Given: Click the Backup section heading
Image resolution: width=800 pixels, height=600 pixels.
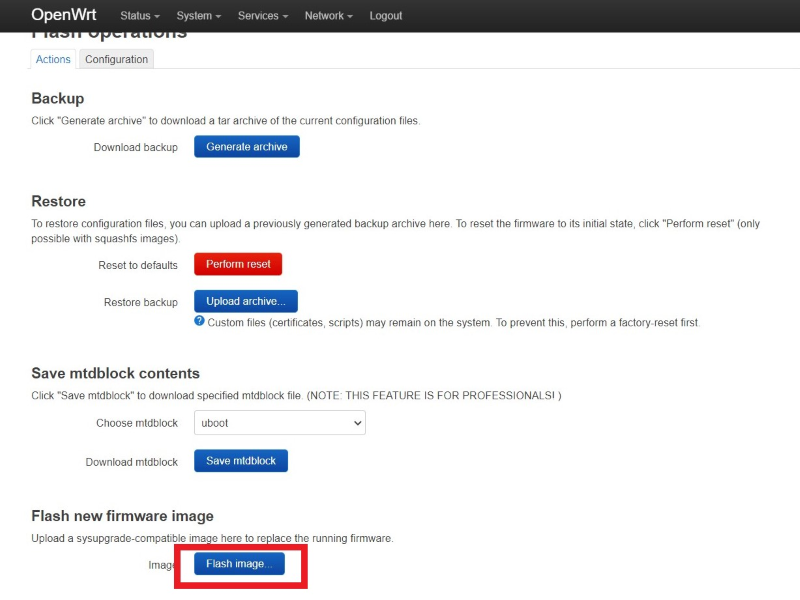Looking at the screenshot, I should pos(58,98).
